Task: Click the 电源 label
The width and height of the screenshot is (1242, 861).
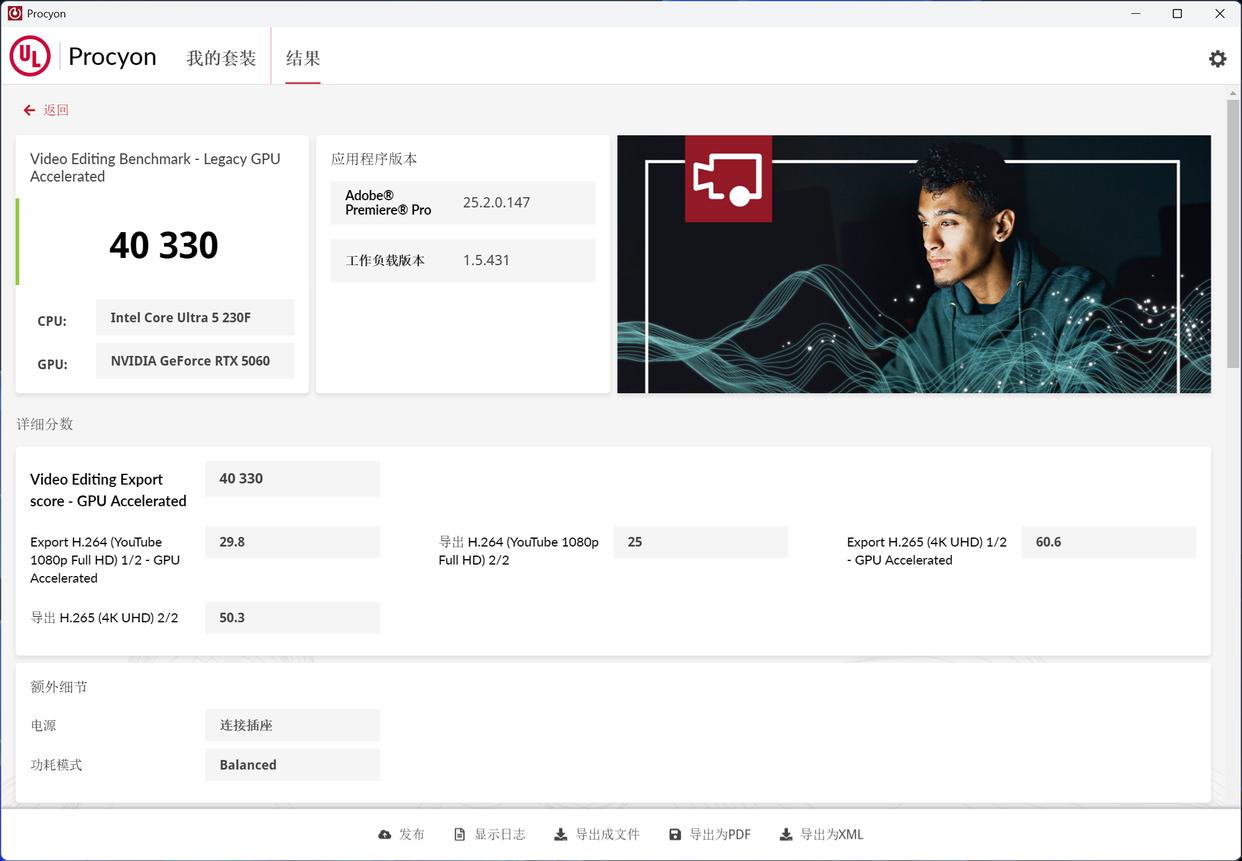Action: click(x=43, y=725)
